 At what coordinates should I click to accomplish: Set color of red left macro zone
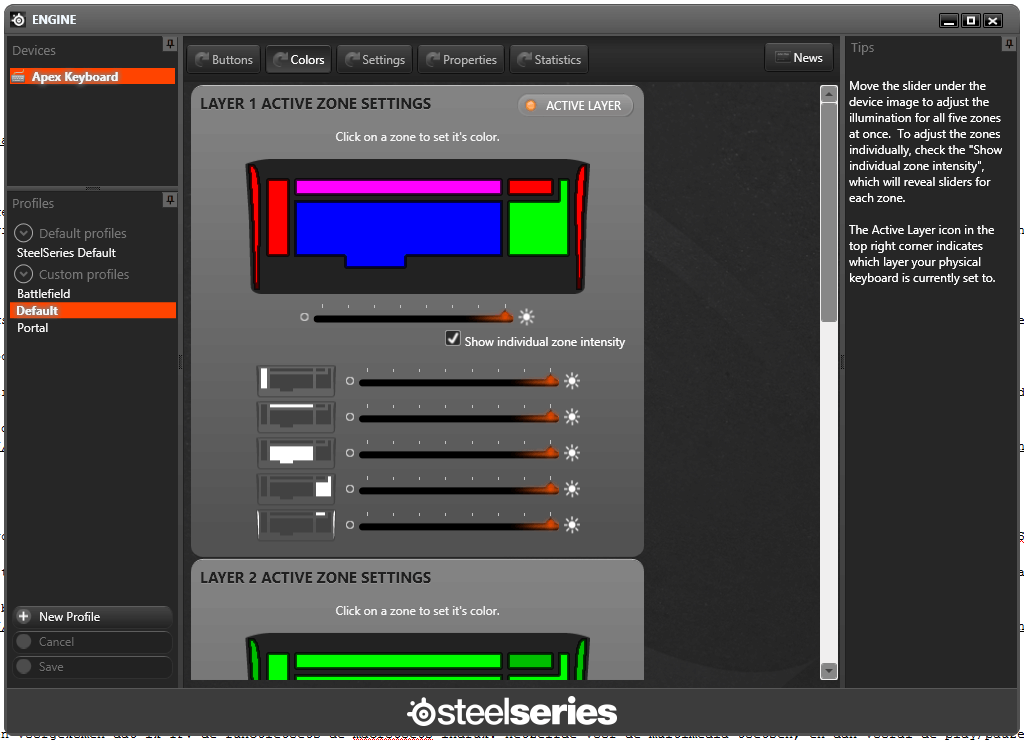[278, 217]
